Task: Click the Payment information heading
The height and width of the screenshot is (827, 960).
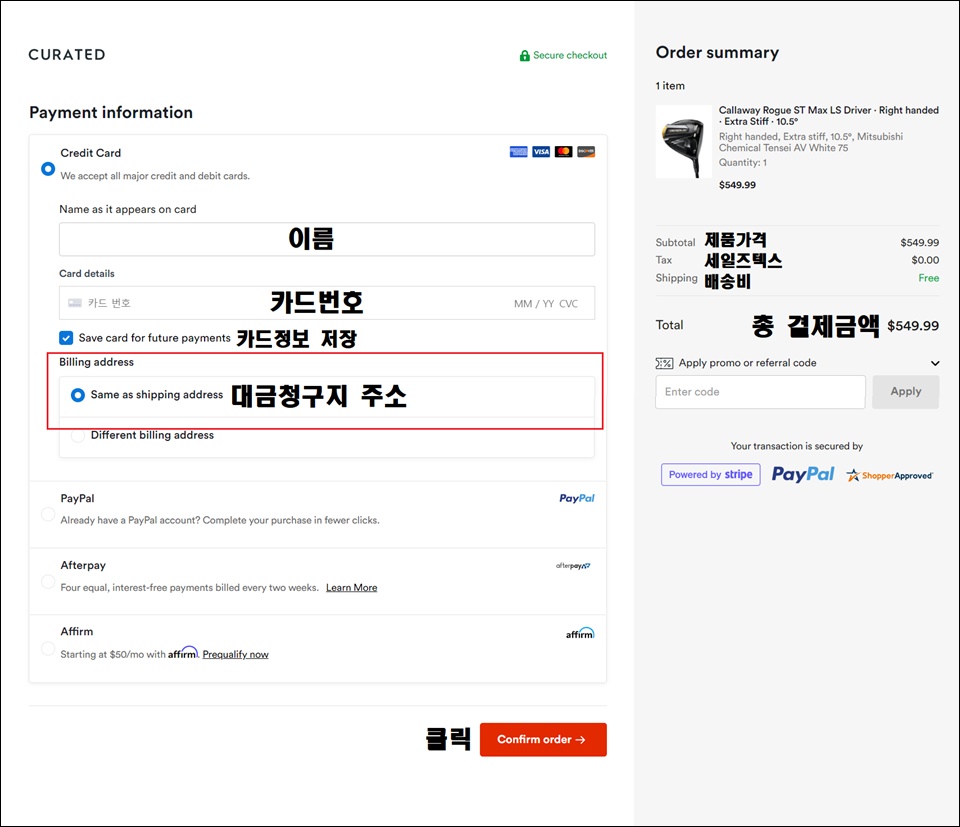Action: pyautogui.click(x=111, y=113)
